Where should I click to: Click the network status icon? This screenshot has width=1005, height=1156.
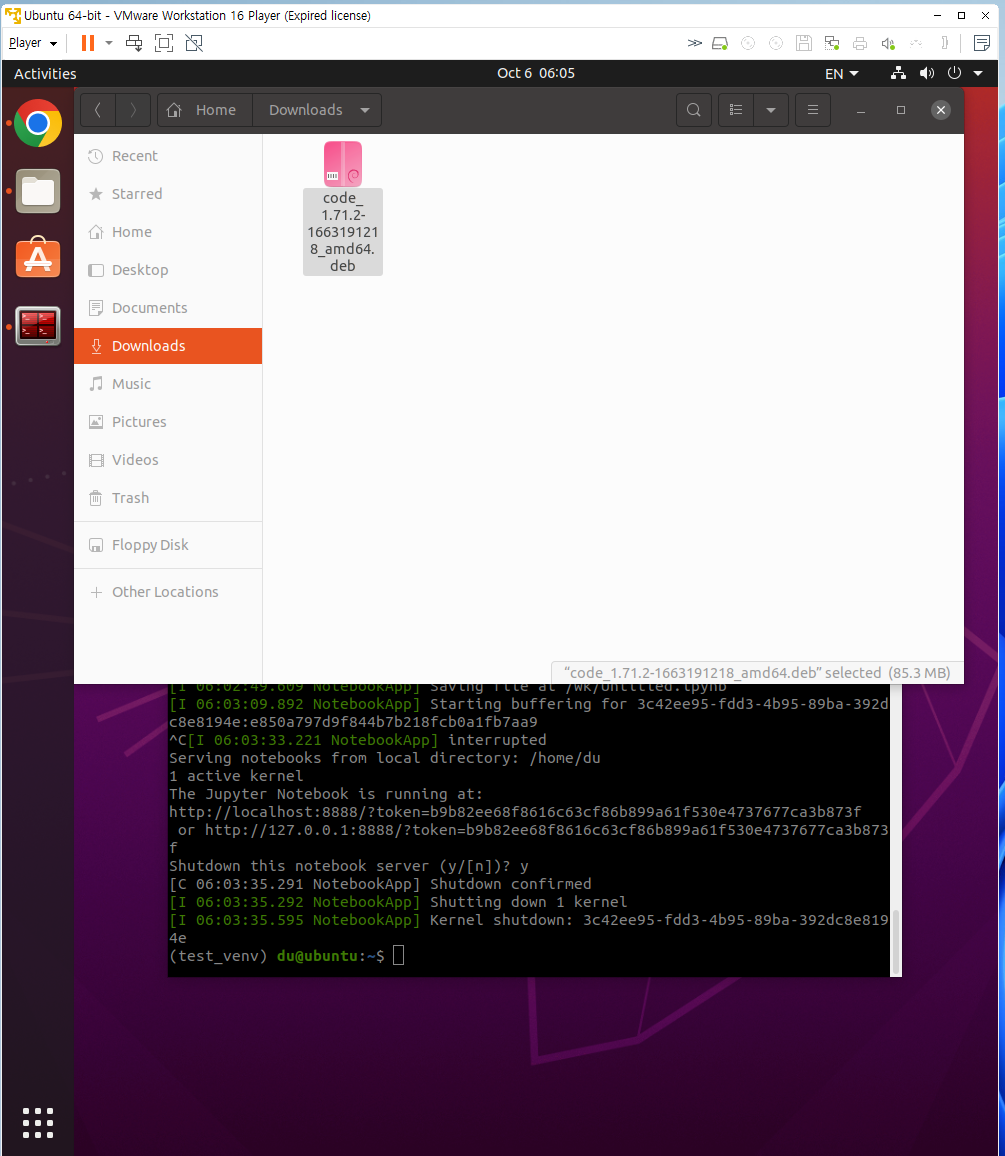pyautogui.click(x=898, y=73)
